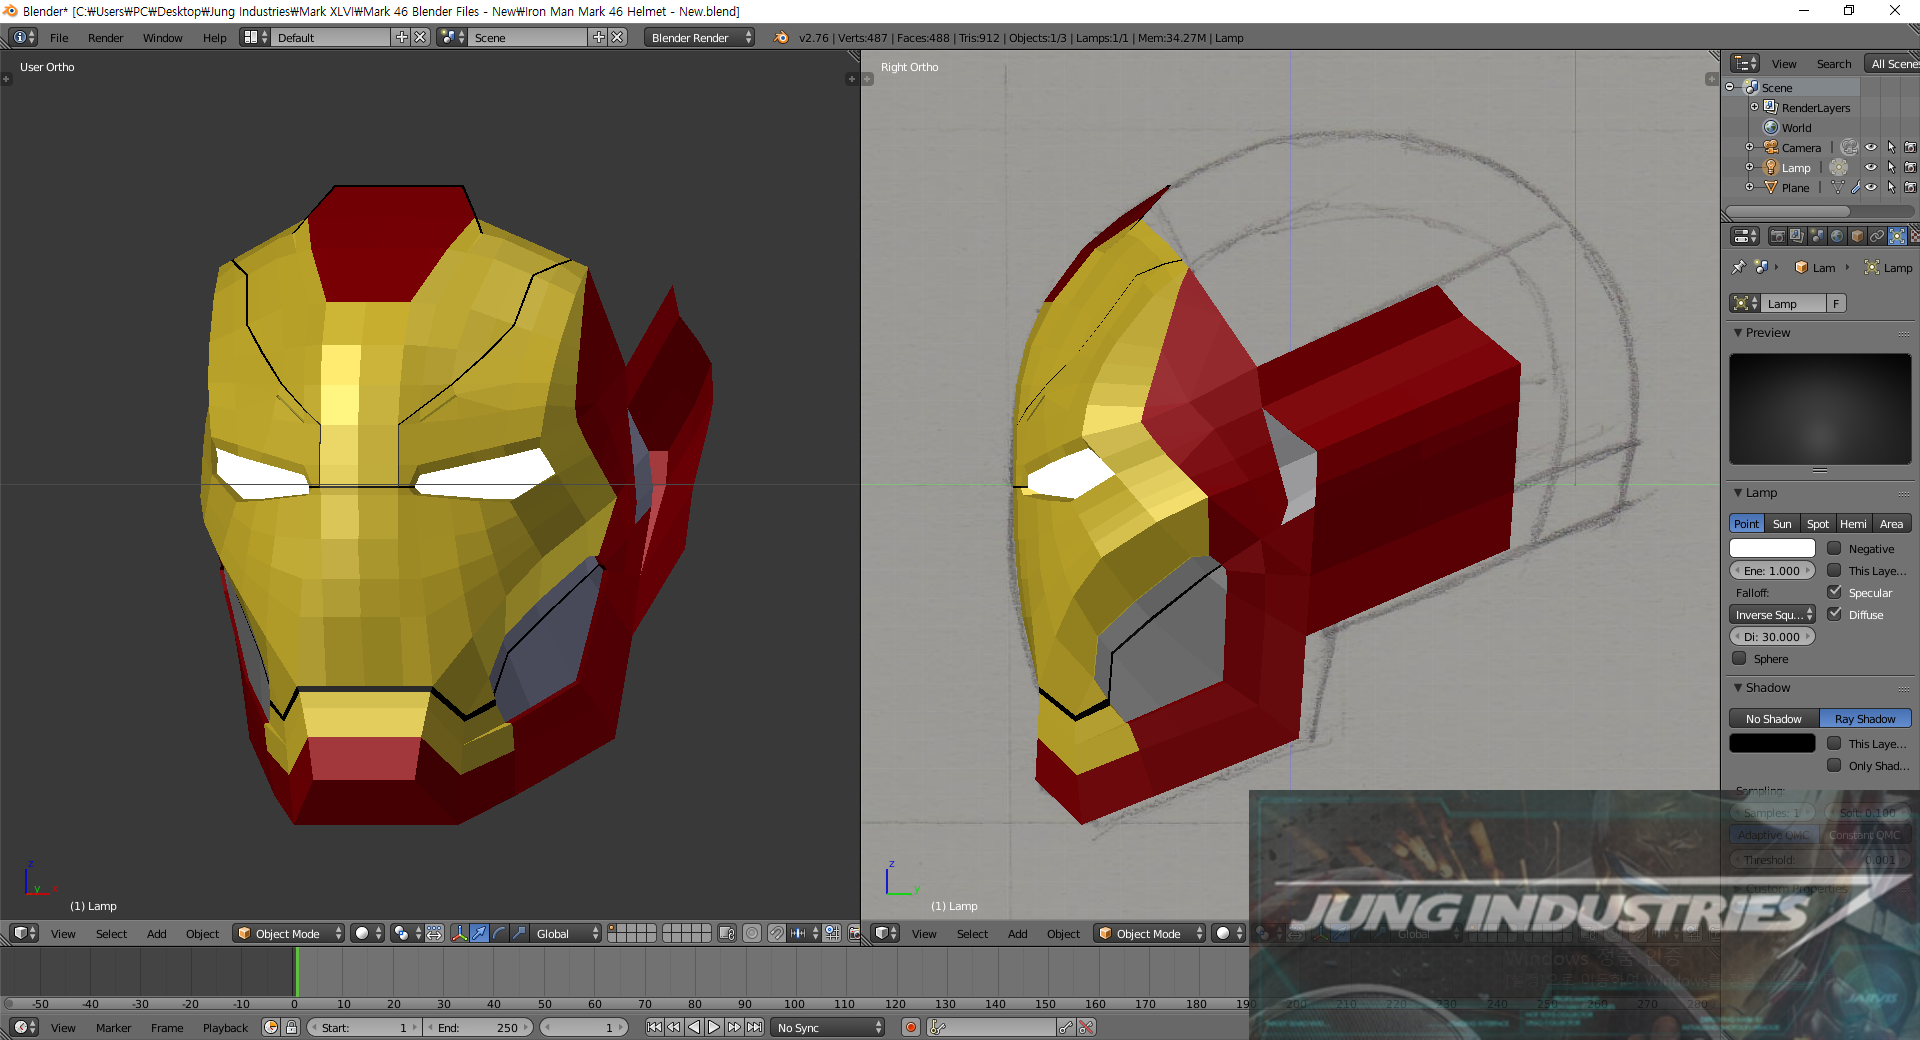Open the World properties tab

tap(1837, 236)
